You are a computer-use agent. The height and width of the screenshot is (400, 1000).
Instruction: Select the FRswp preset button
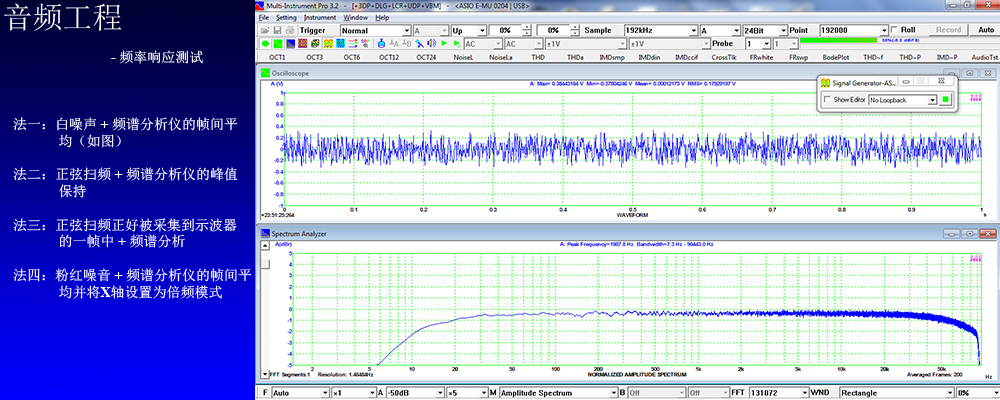pos(798,57)
